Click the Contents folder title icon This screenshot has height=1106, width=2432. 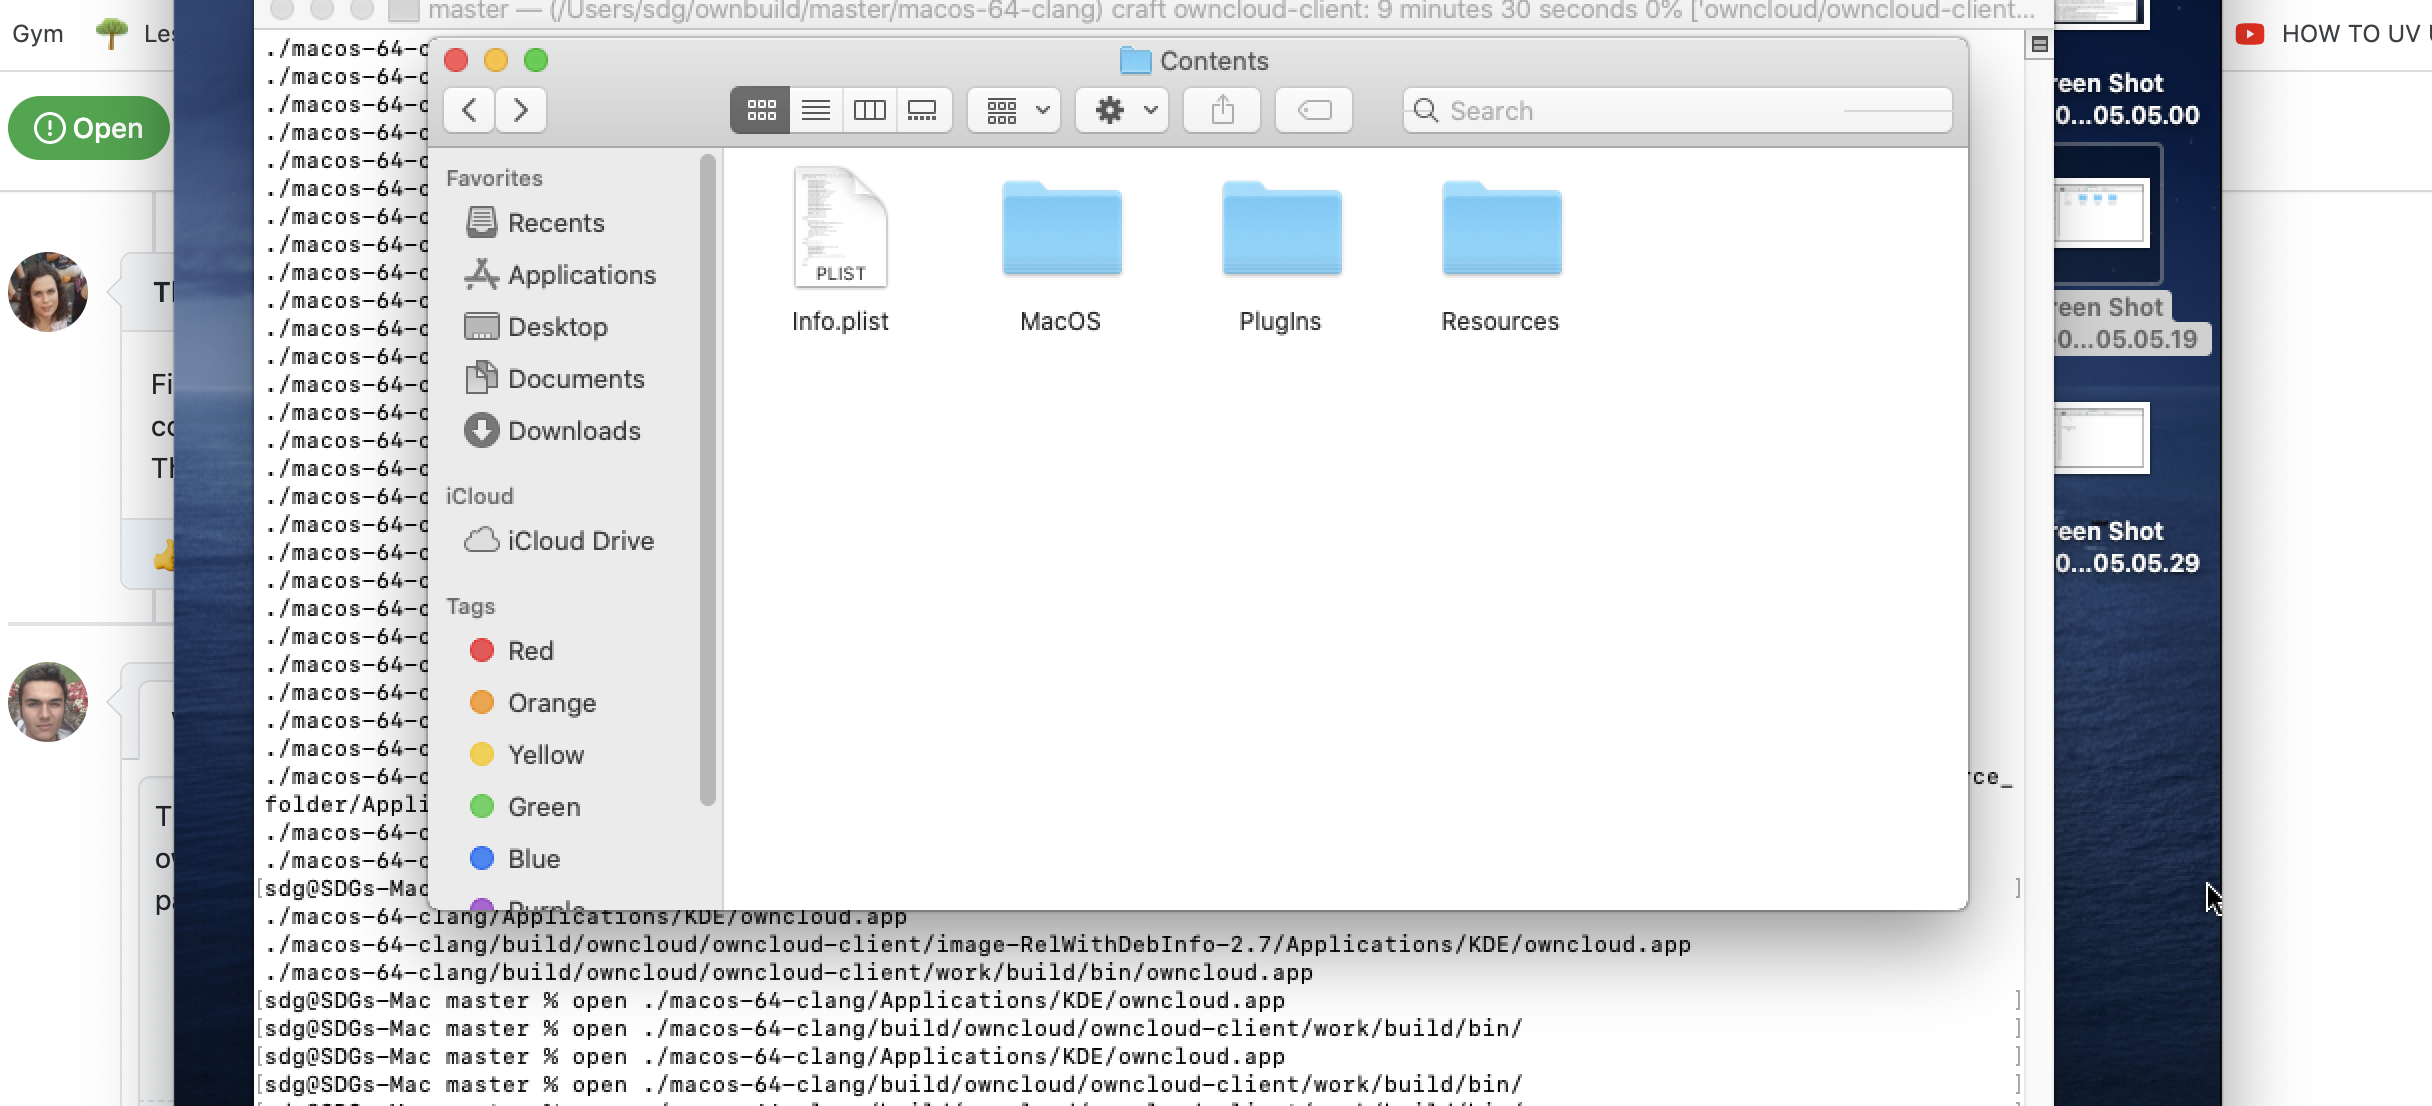pyautogui.click(x=1135, y=61)
